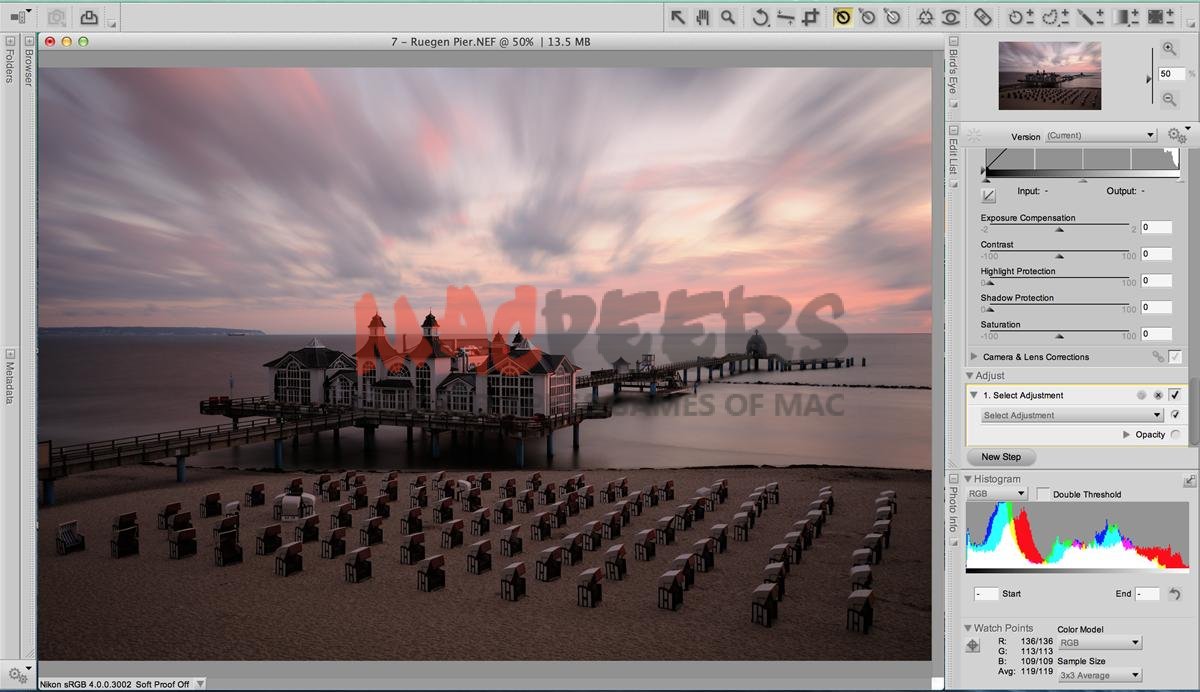Open the Version dropdown
The image size is (1200, 692).
tap(1100, 136)
